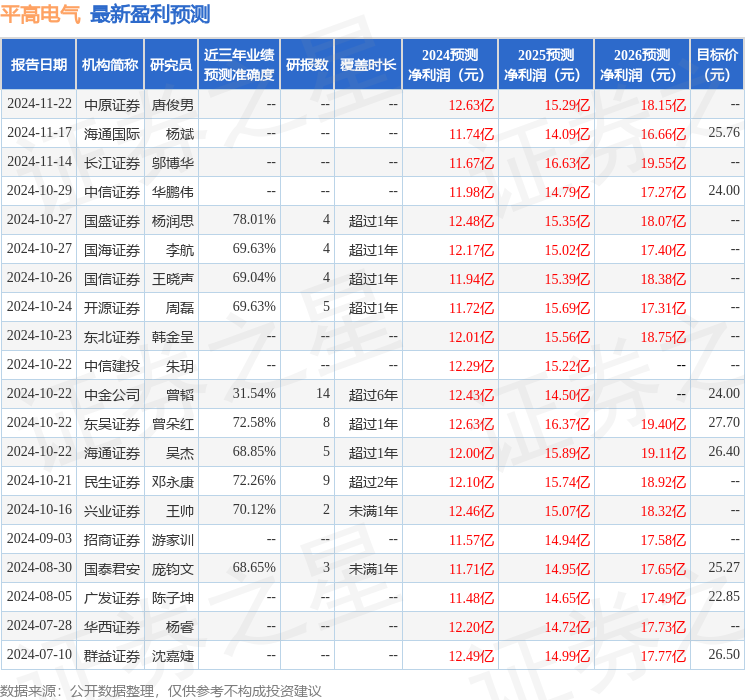The width and height of the screenshot is (745, 700).
Task: Click the 机构简称 column header
Action: [x=110, y=65]
